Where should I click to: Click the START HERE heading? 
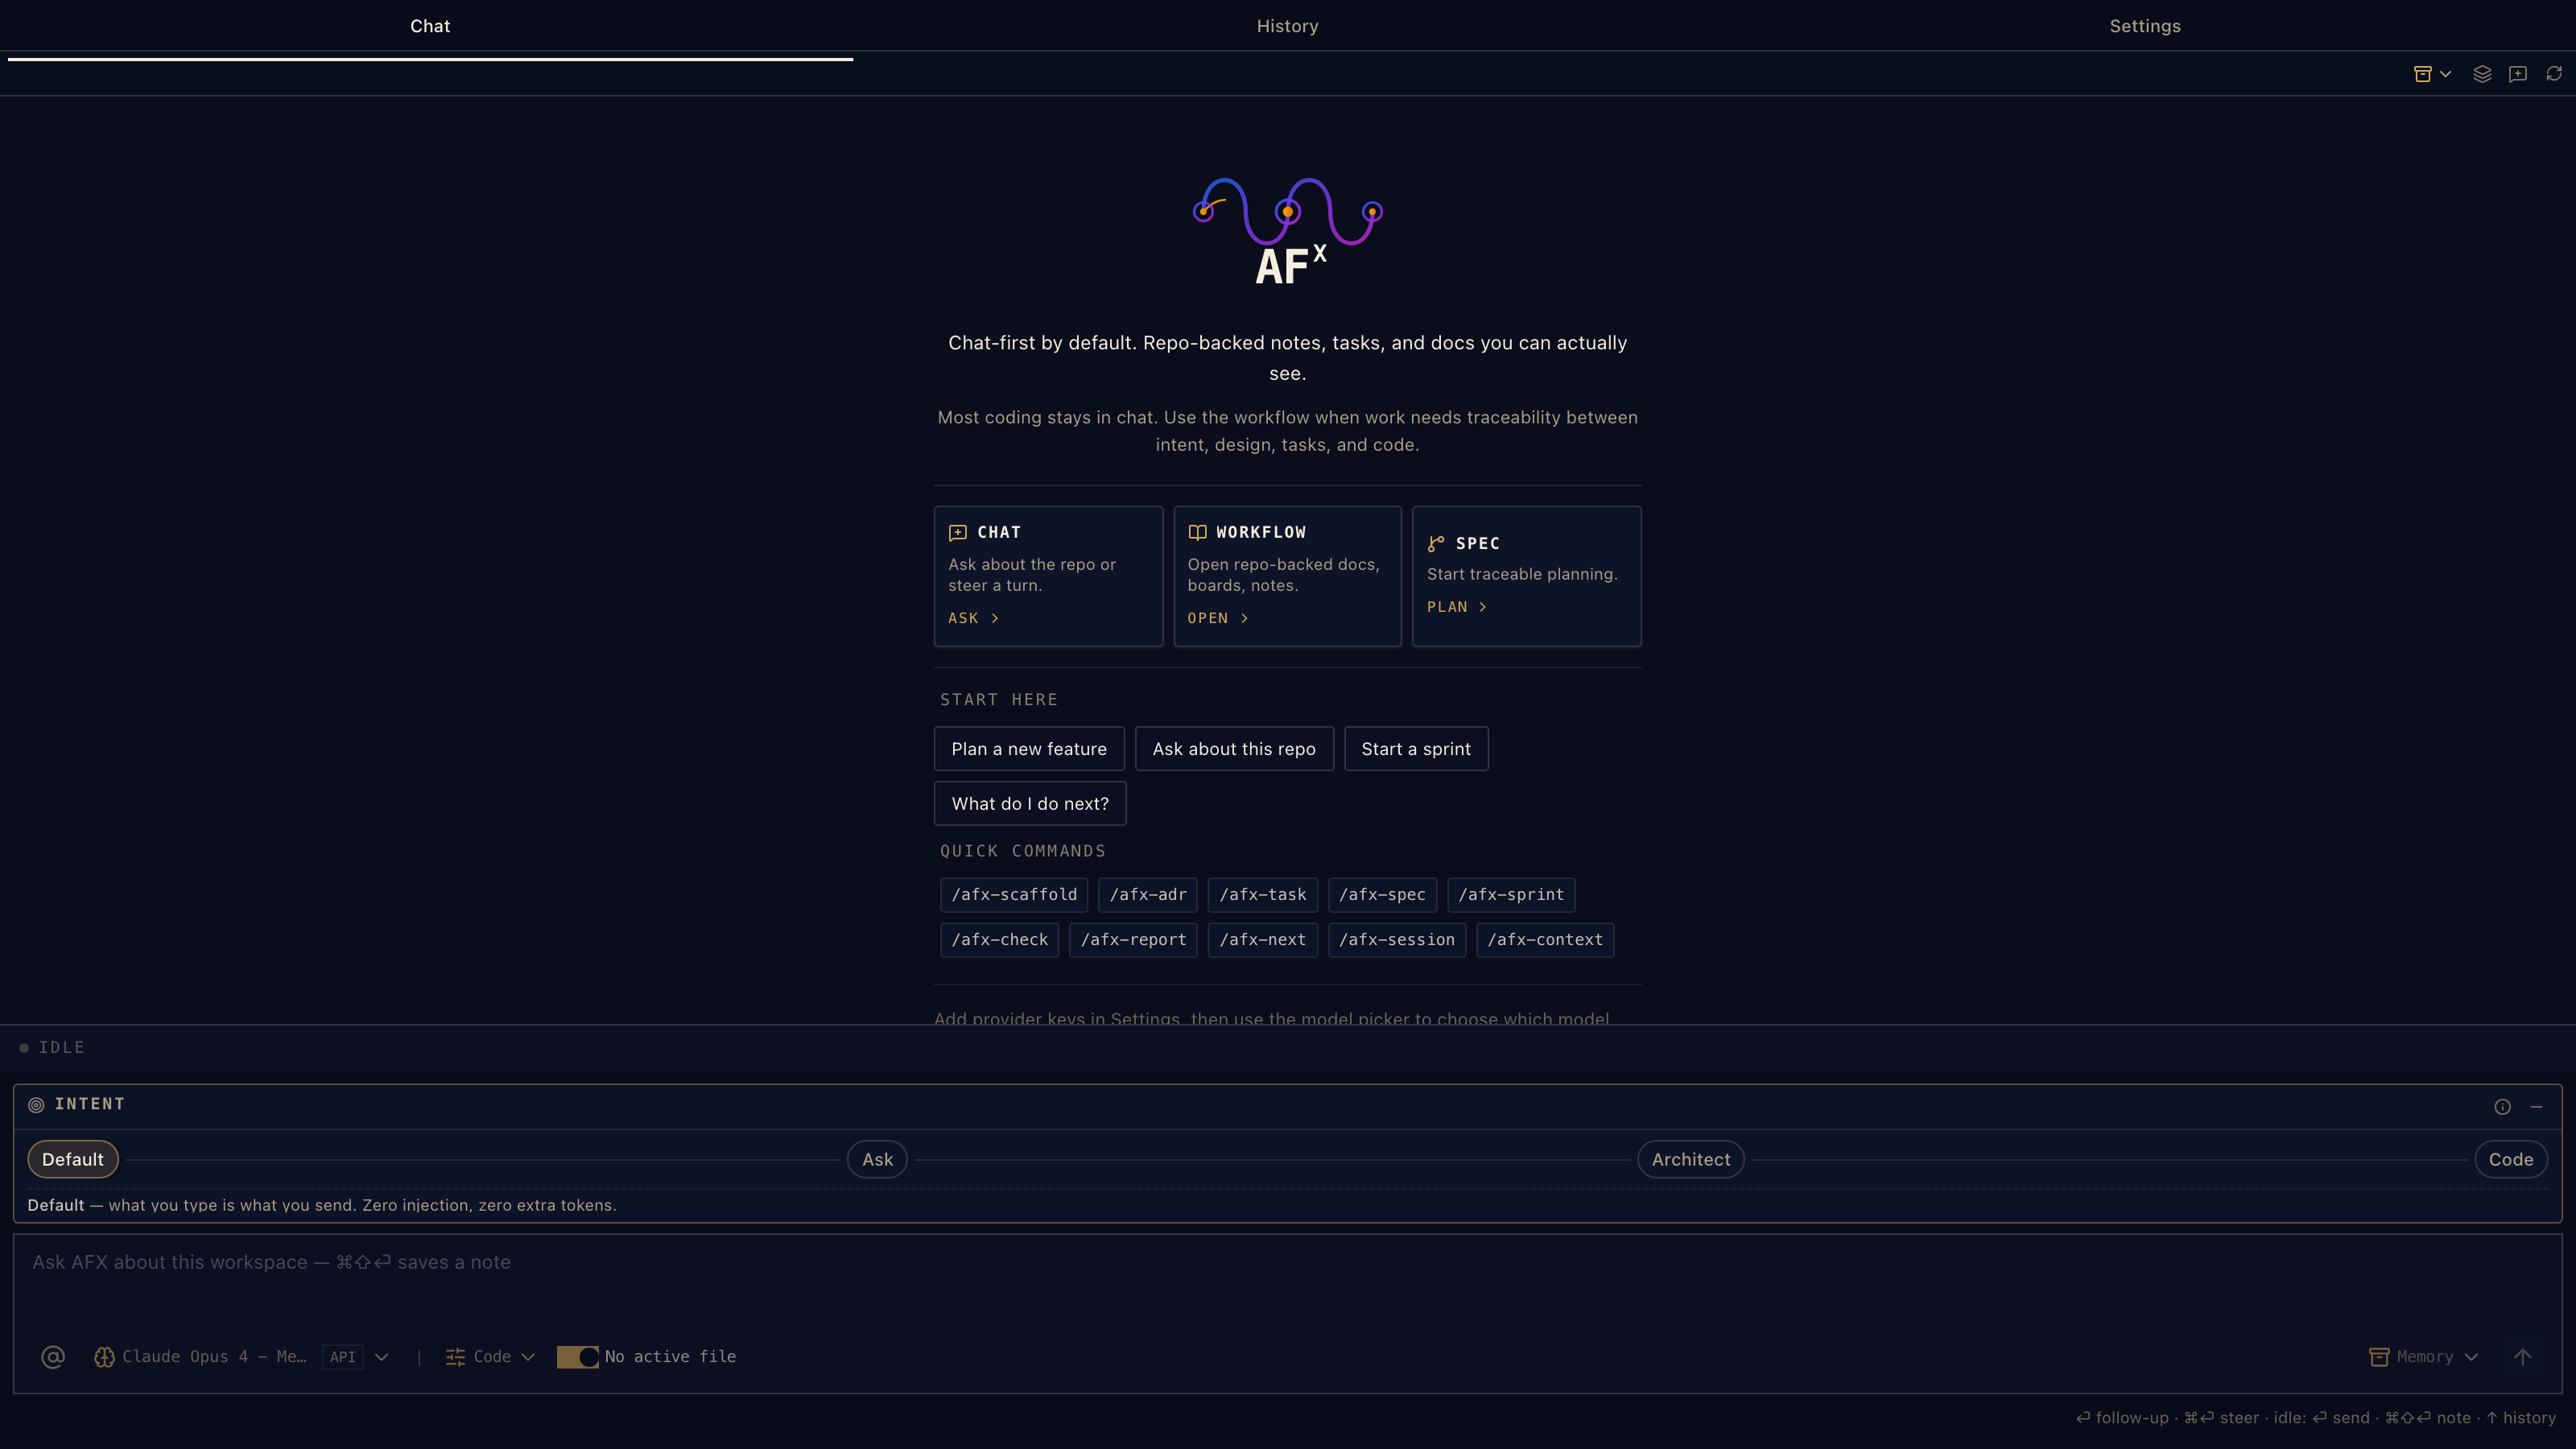click(x=998, y=700)
